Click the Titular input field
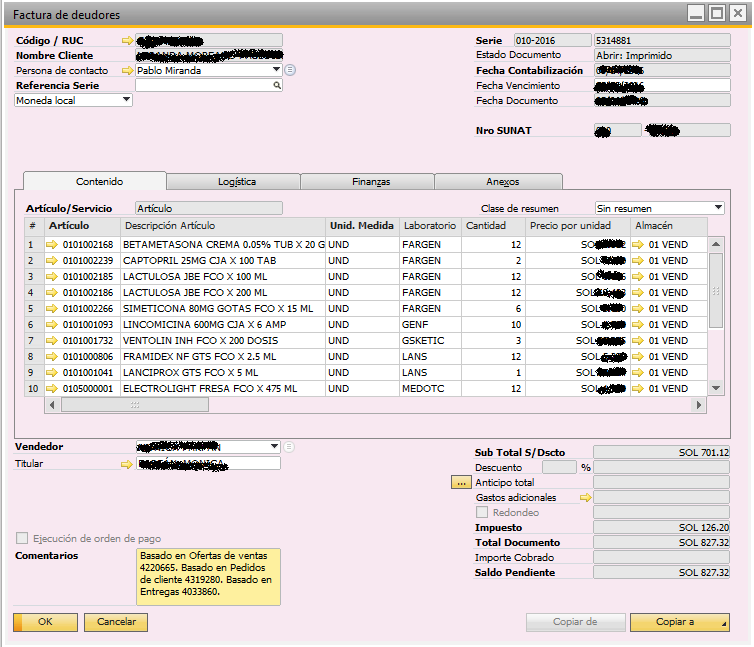The image size is (754, 647). [x=208, y=464]
